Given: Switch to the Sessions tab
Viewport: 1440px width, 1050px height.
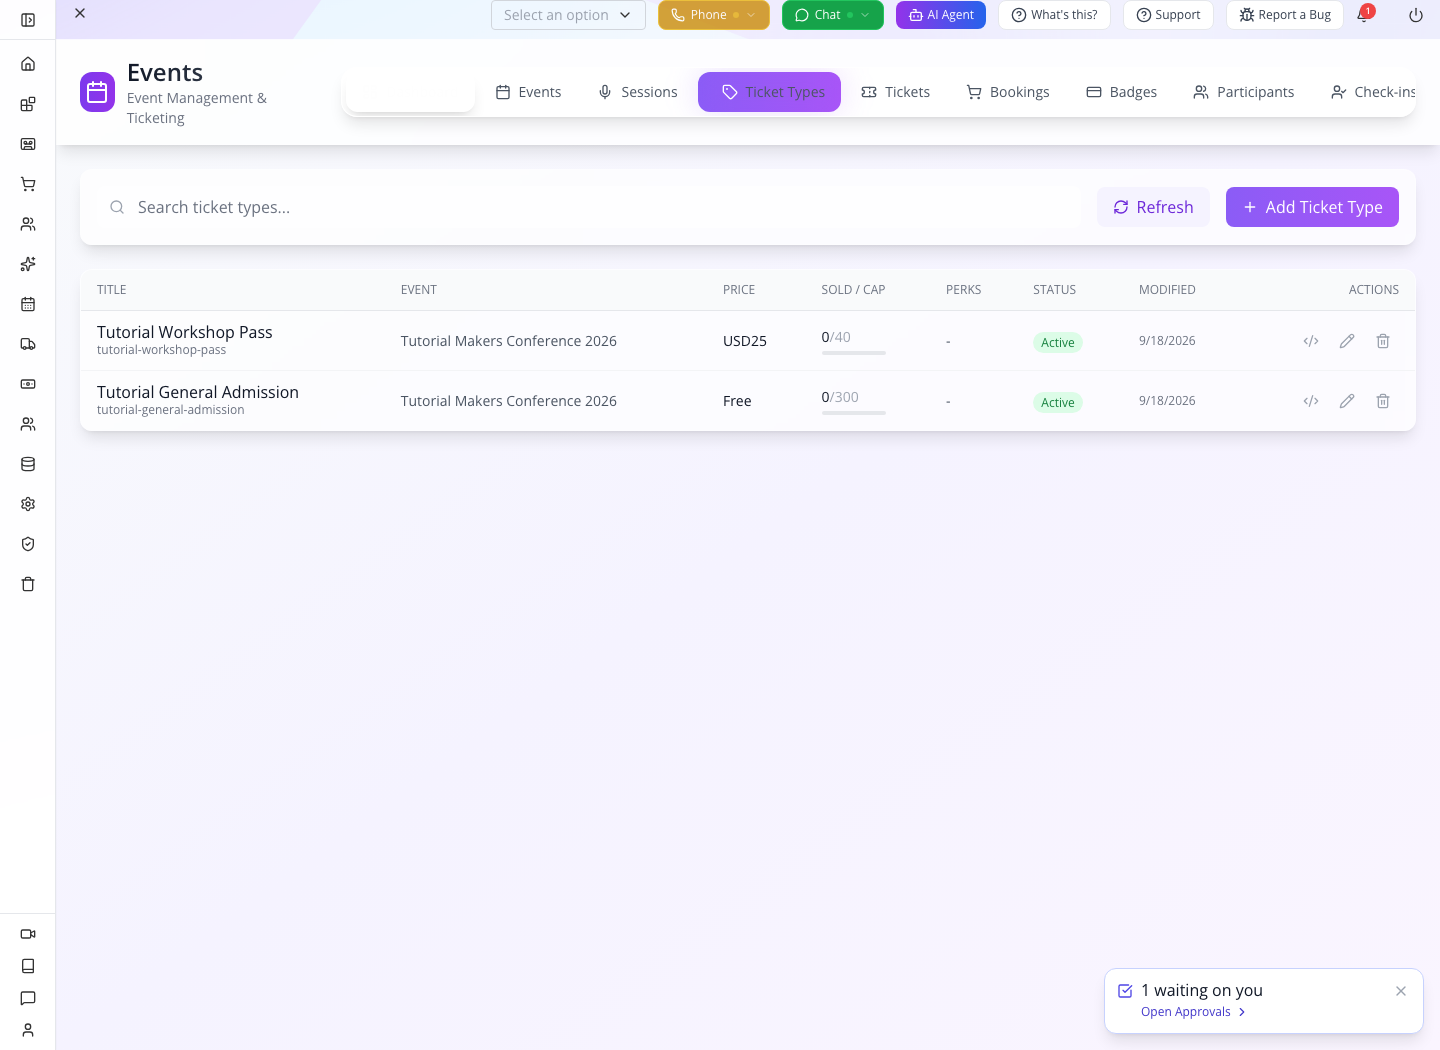Looking at the screenshot, I should (638, 92).
